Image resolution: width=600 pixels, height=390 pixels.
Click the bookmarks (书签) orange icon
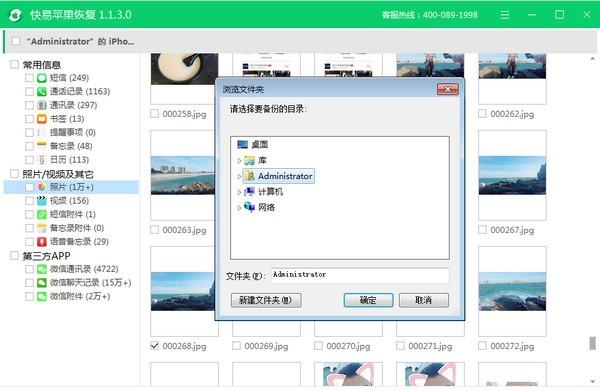(x=42, y=119)
